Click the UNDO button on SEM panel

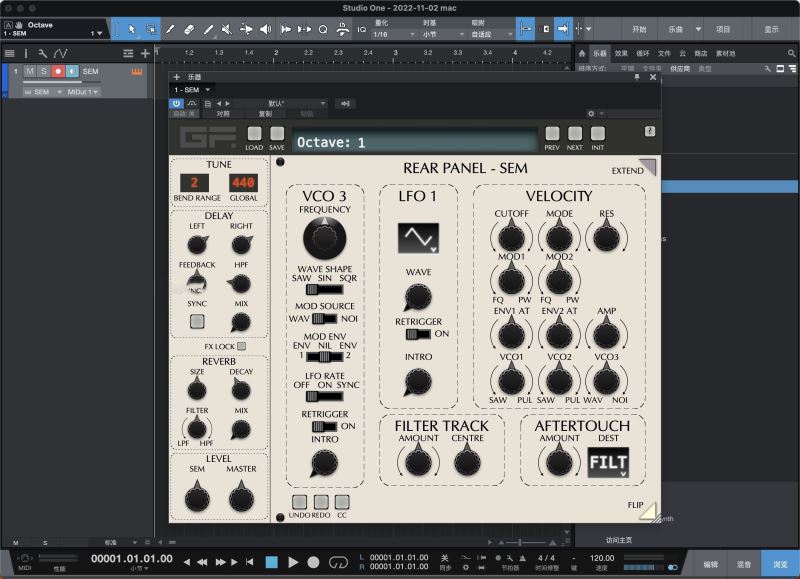(x=299, y=502)
